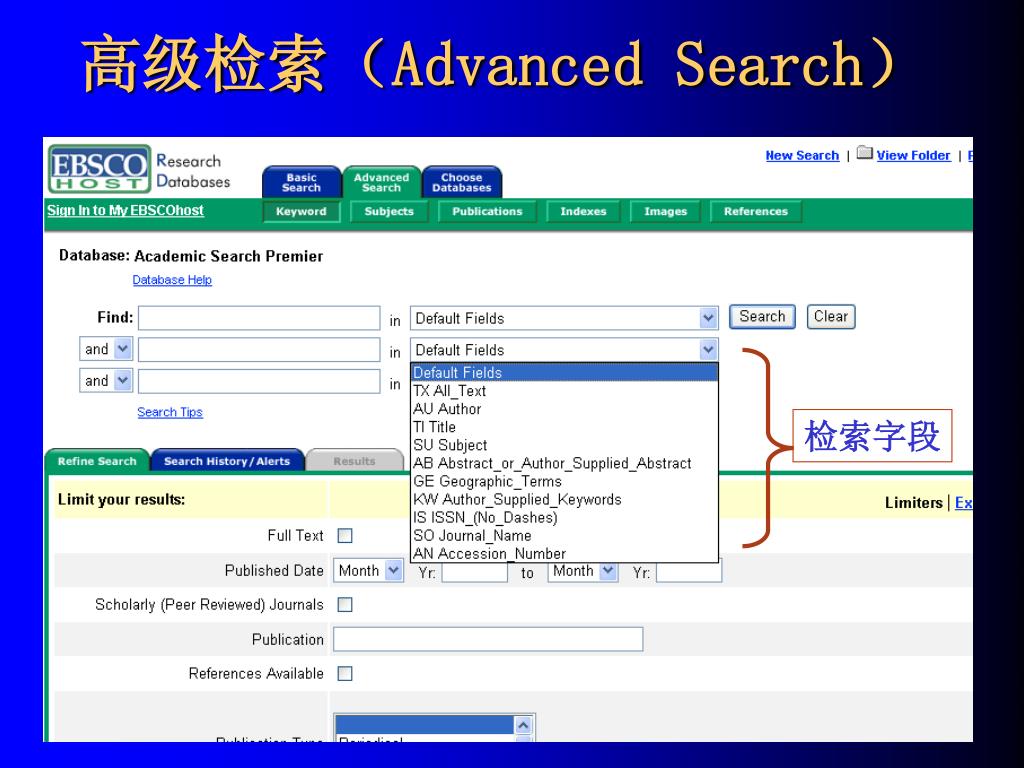Image resolution: width=1024 pixels, height=768 pixels.
Task: Click the first Yr: input box
Action: point(475,572)
